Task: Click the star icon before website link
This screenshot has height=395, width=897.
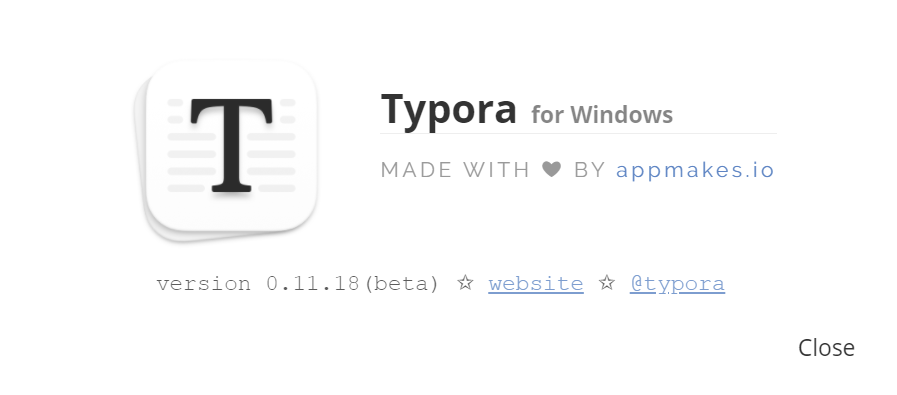Action: click(x=465, y=283)
